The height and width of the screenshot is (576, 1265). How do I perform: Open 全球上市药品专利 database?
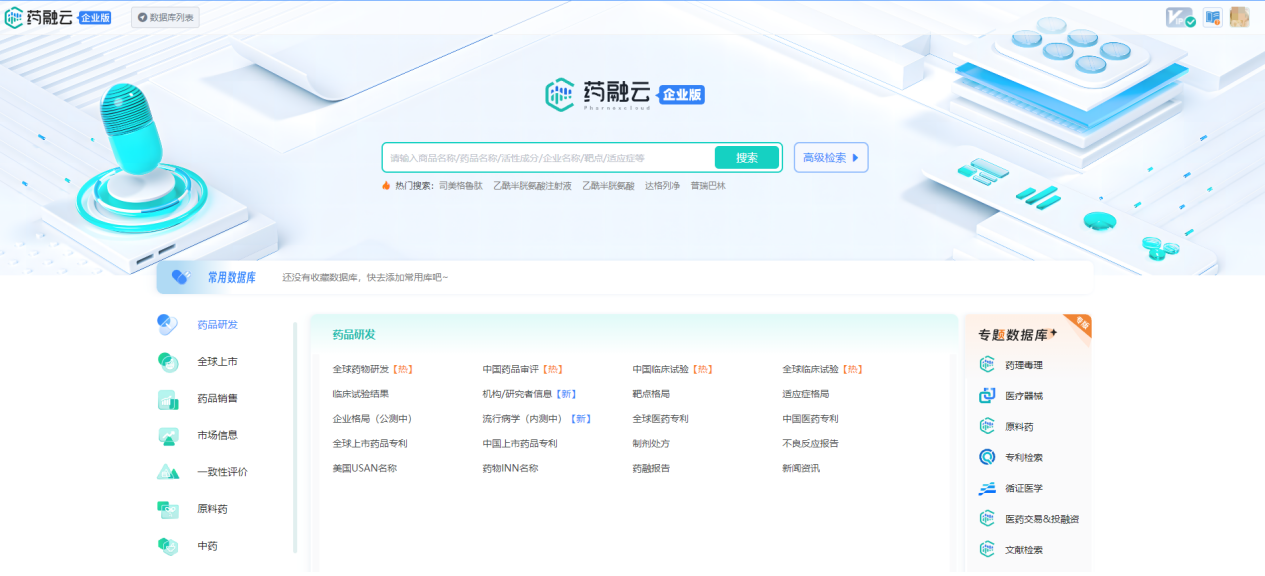pyautogui.click(x=370, y=443)
